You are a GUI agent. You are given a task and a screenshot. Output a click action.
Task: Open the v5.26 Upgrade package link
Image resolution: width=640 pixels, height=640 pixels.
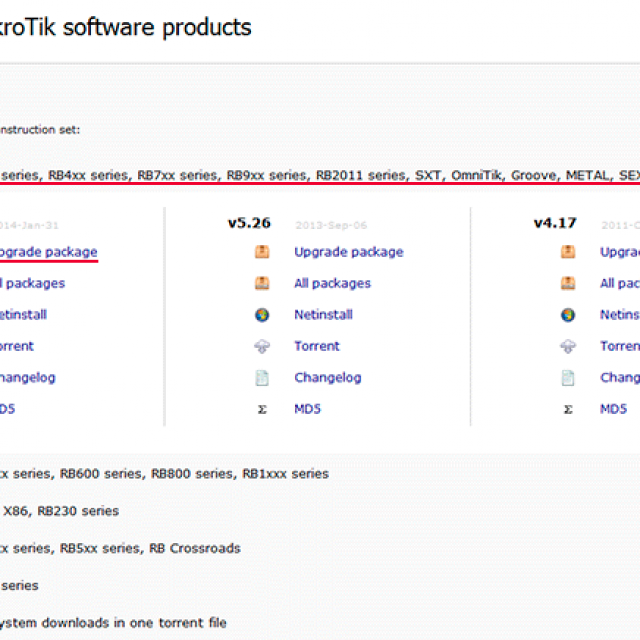(349, 252)
